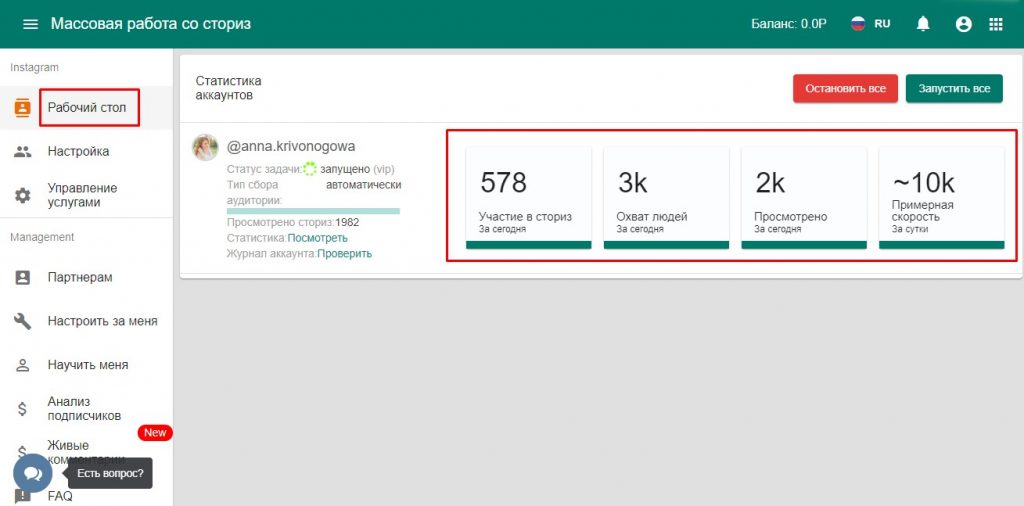
Task: Open the Партнерам menu item
Action: 79,277
